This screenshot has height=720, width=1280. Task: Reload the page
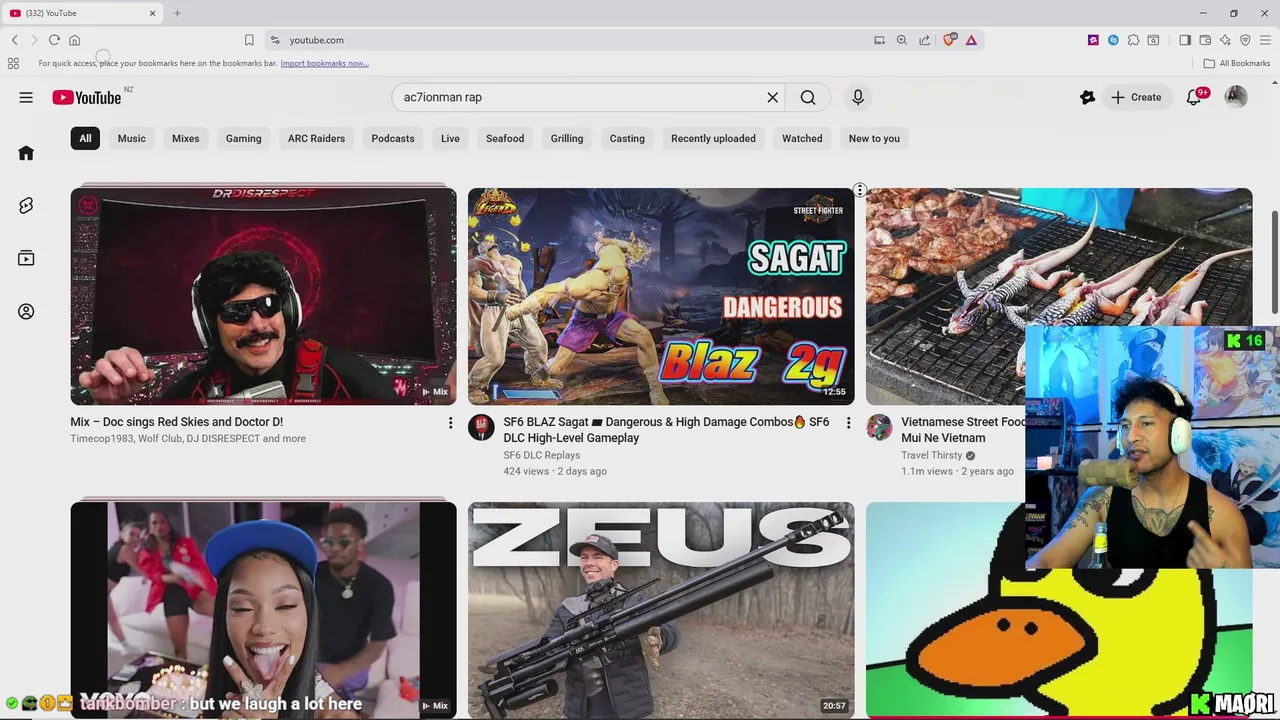click(x=54, y=40)
